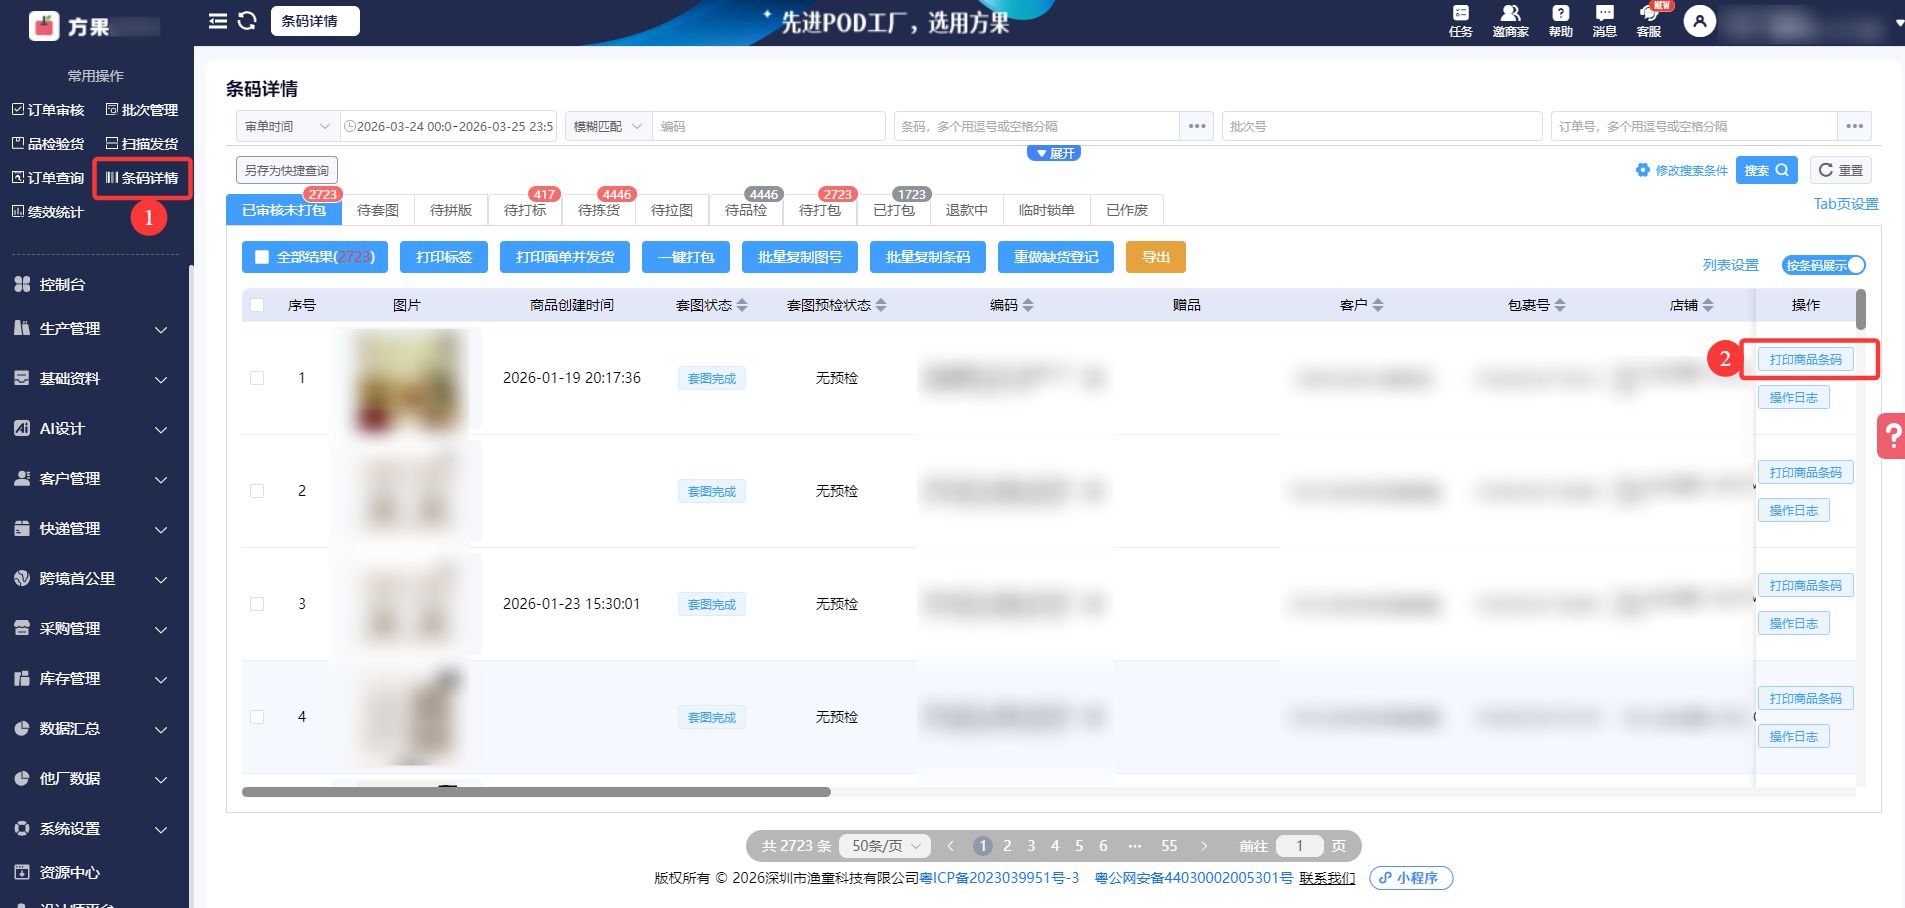Open the 任务 tasks icon
The image size is (1905, 908).
[x=1460, y=20]
